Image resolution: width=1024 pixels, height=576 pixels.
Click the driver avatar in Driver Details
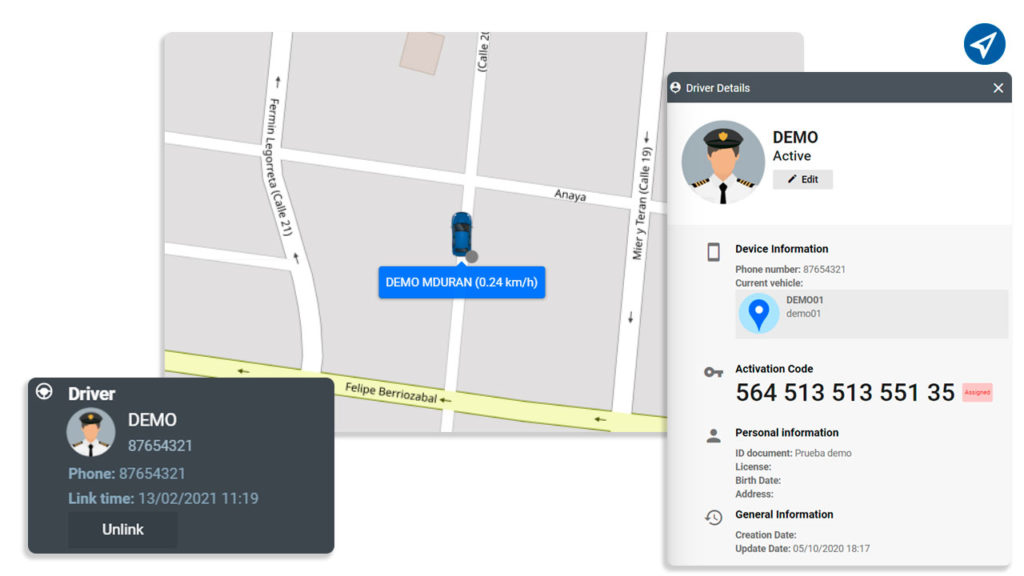[723, 162]
